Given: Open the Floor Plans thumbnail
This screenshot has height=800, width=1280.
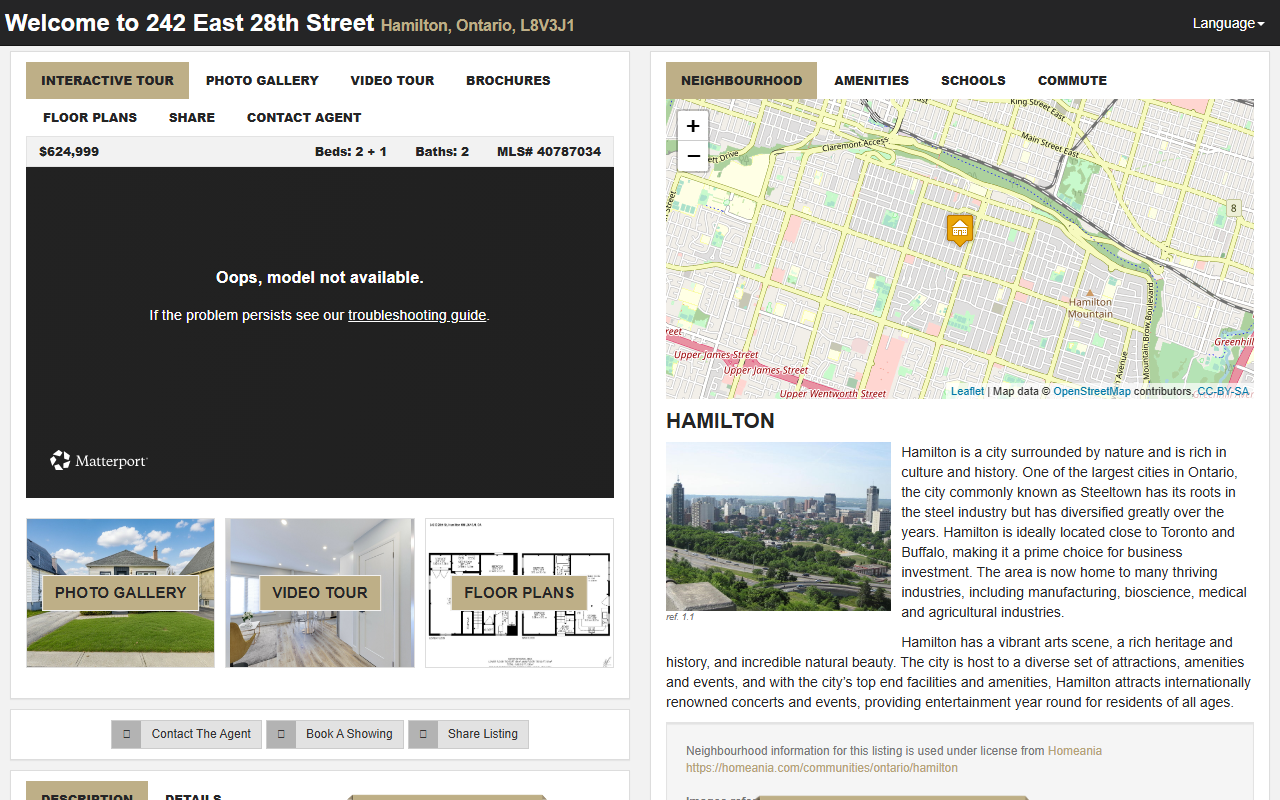Looking at the screenshot, I should (x=519, y=593).
